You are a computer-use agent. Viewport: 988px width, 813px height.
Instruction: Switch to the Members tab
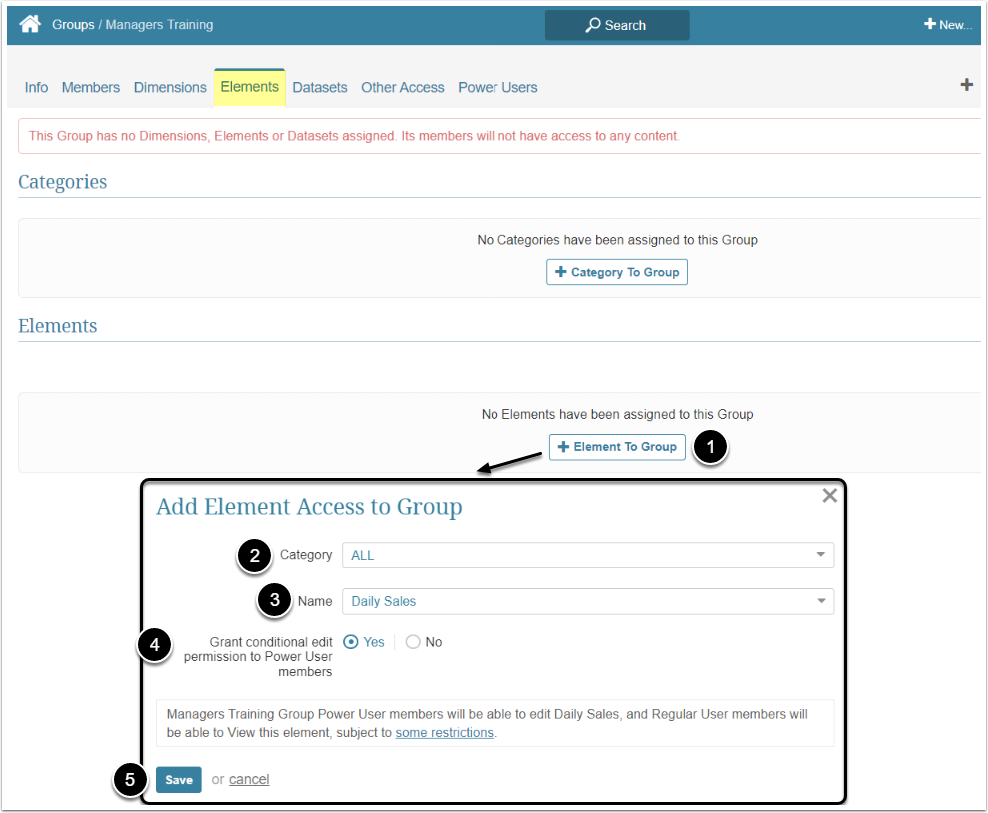tap(91, 88)
